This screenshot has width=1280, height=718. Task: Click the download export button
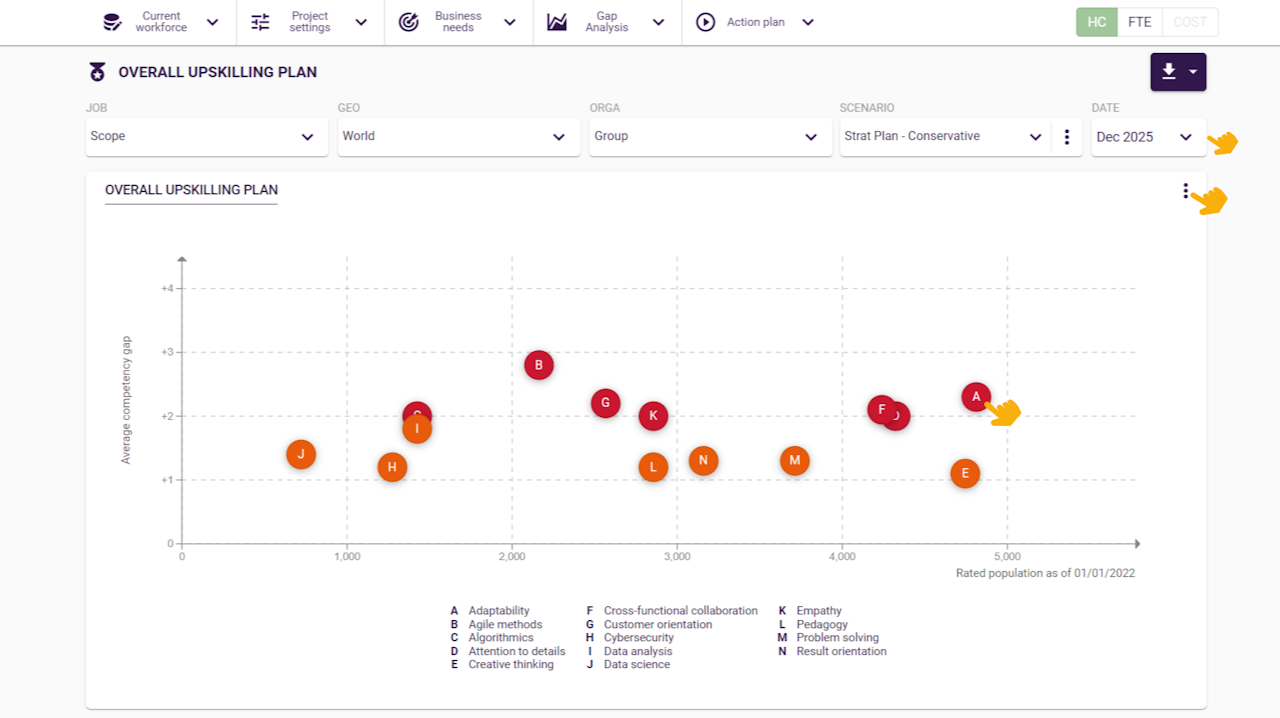pos(1178,72)
